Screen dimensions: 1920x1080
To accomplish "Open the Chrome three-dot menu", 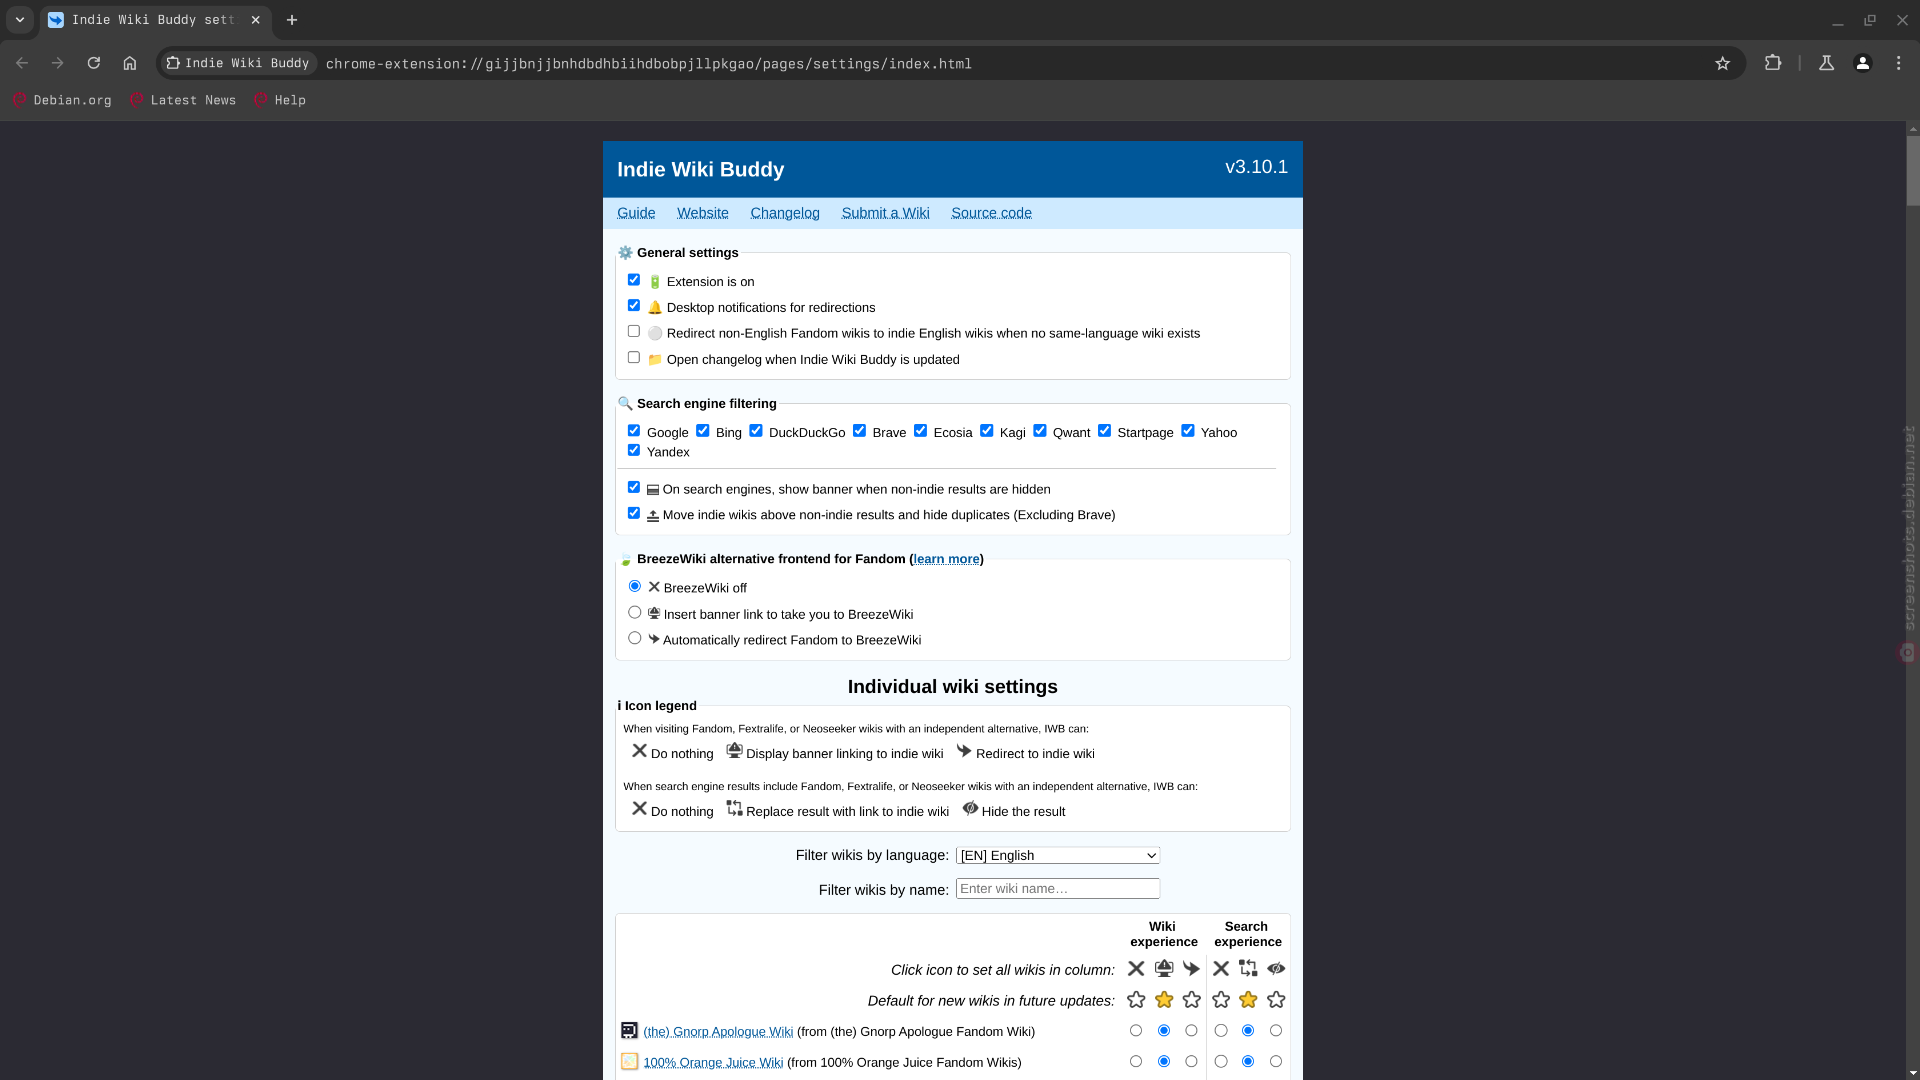I will [1899, 63].
